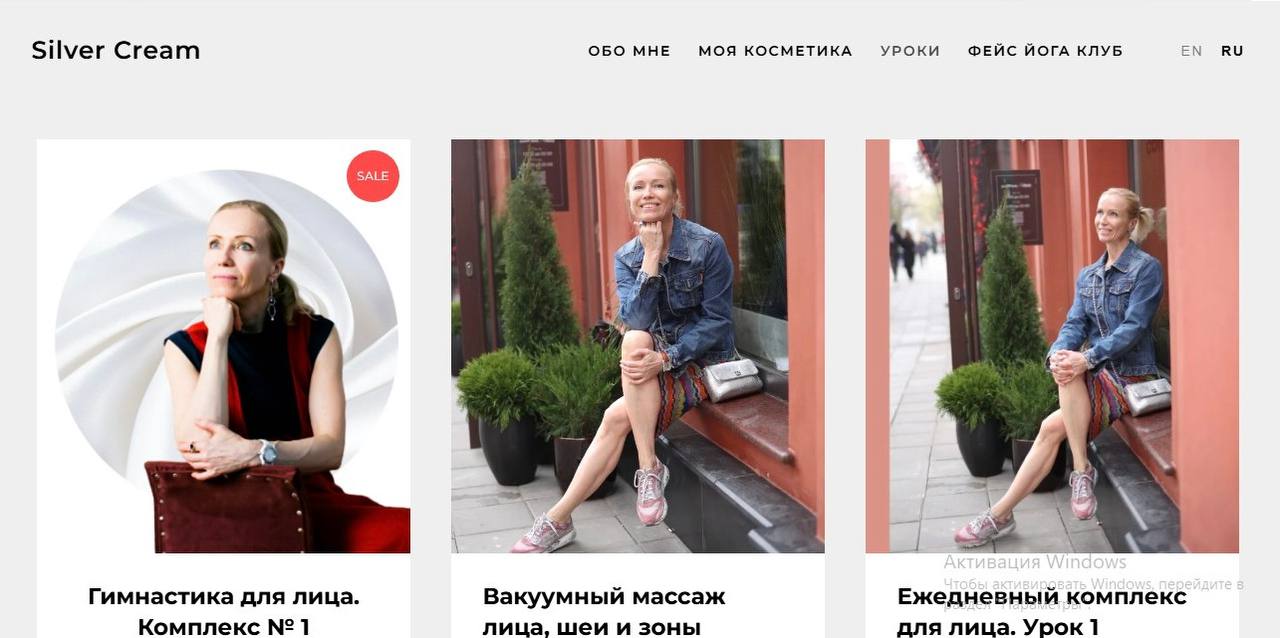Go to the МОЯ КОСМЕТИКА page
Image resolution: width=1280 pixels, height=638 pixels.
point(775,51)
